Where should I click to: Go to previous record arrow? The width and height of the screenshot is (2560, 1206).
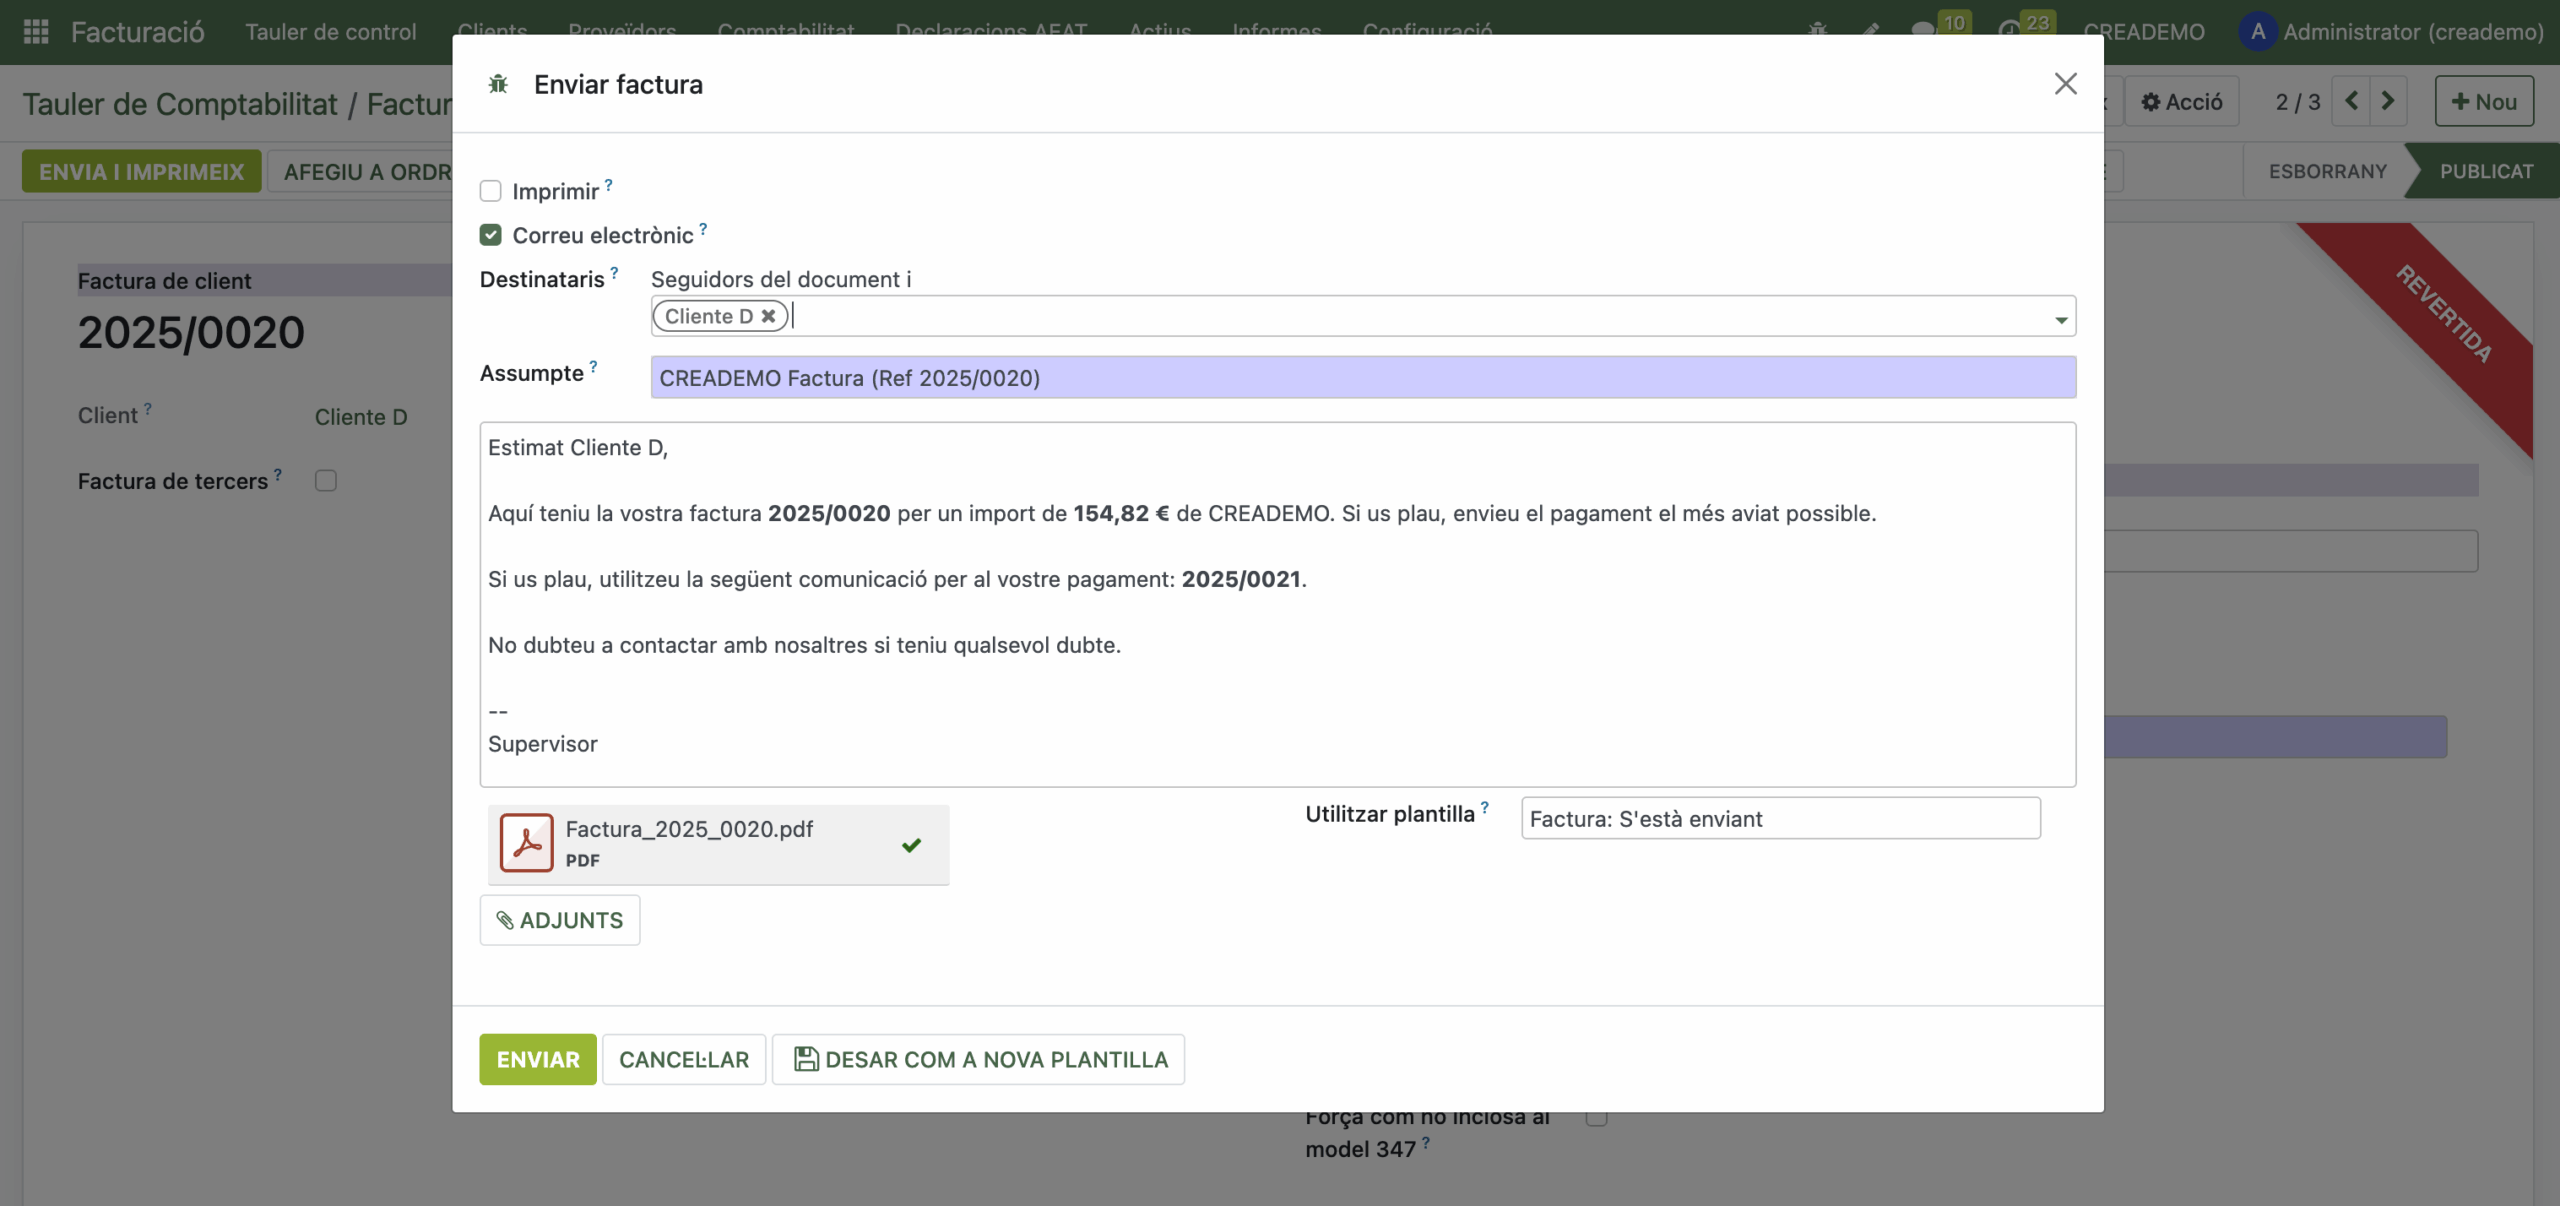2351,101
